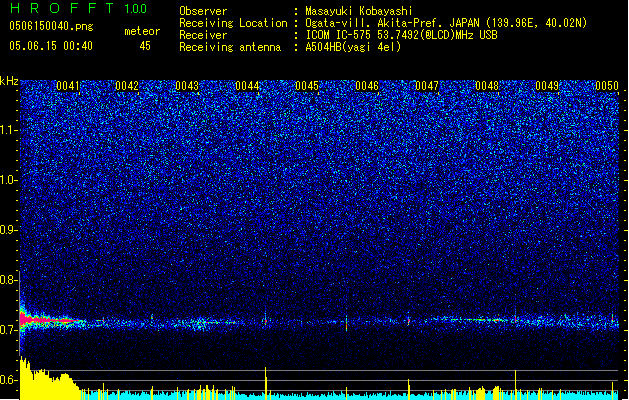Click the 0041 time marker
Viewport: 629px width, 400px height.
tap(68, 86)
